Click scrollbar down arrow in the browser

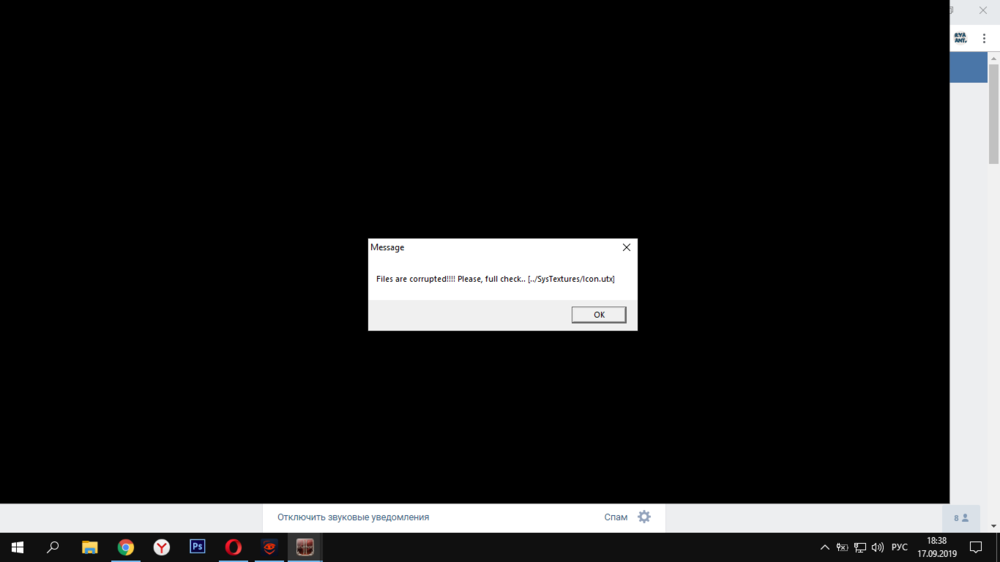994,526
